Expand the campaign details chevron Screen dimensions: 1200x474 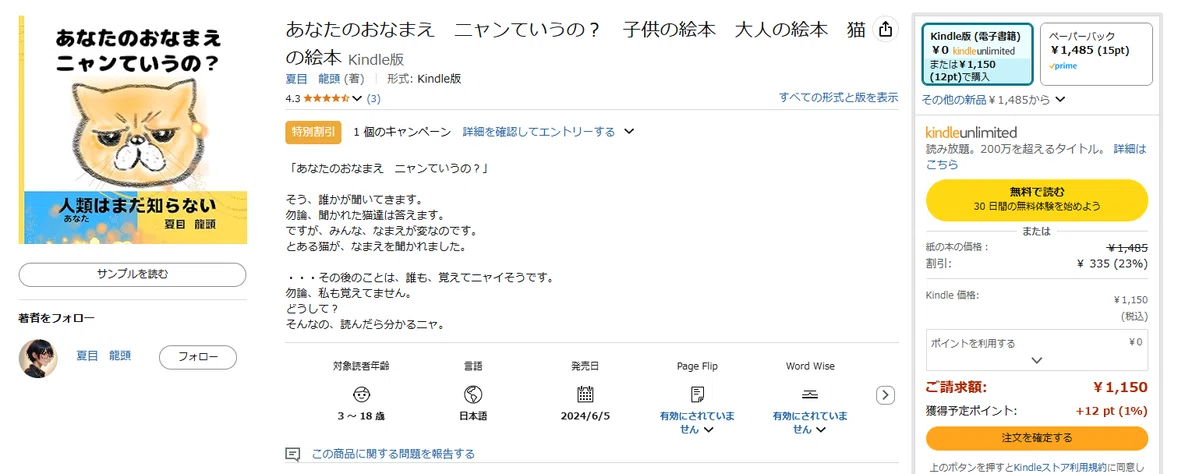click(x=629, y=132)
